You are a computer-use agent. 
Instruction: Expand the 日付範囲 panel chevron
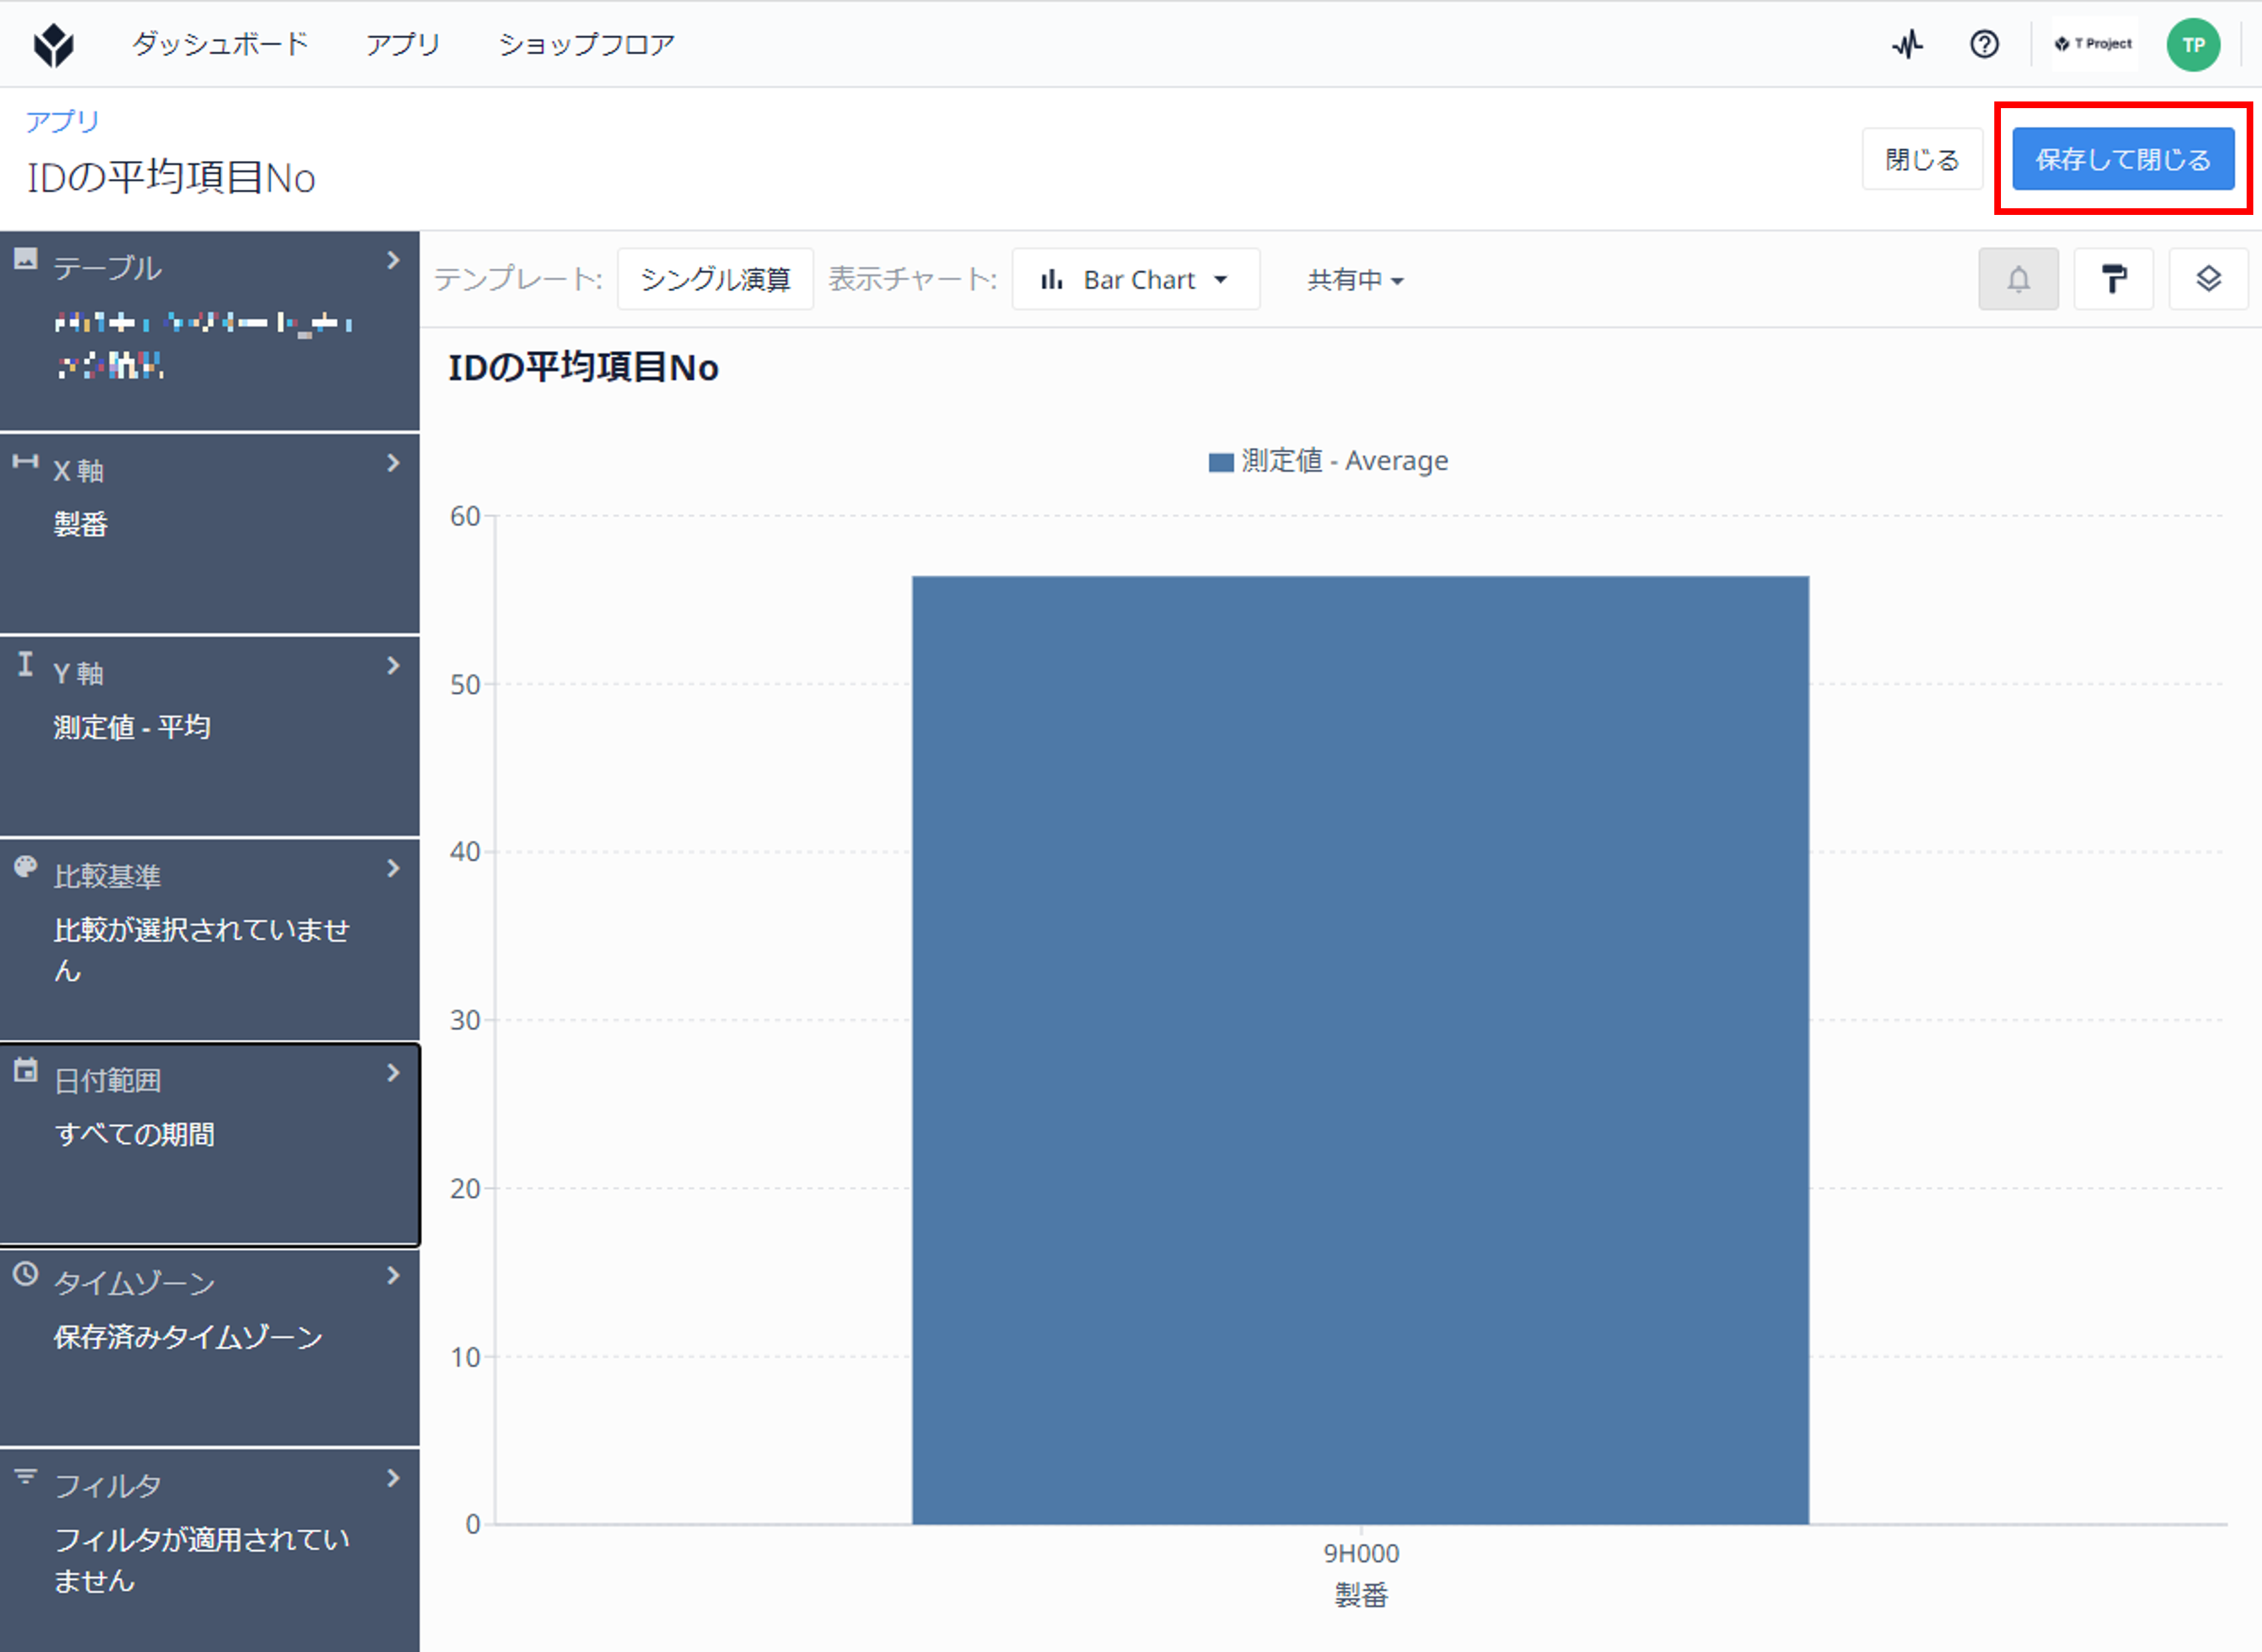[x=394, y=1073]
